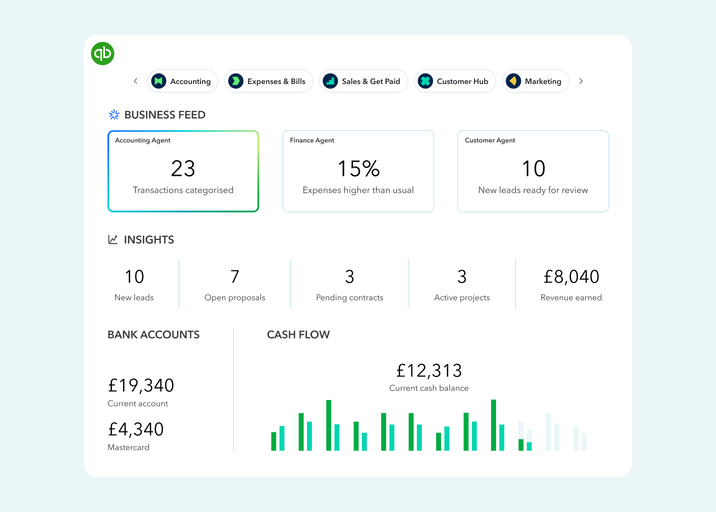
Task: Select the Open proposals insight
Action: 235,285
